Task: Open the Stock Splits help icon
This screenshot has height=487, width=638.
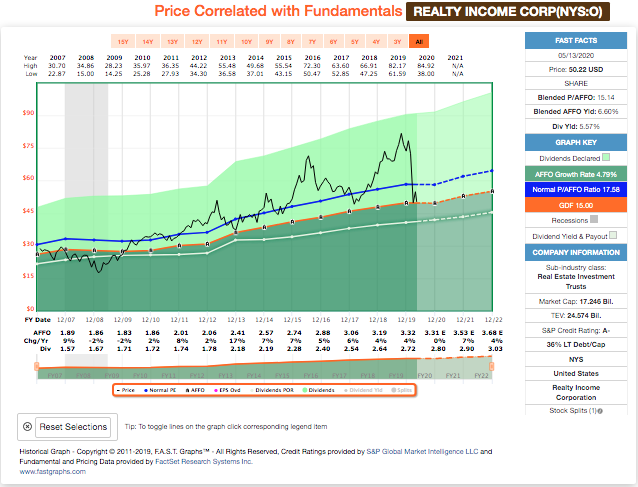Action: tap(600, 411)
